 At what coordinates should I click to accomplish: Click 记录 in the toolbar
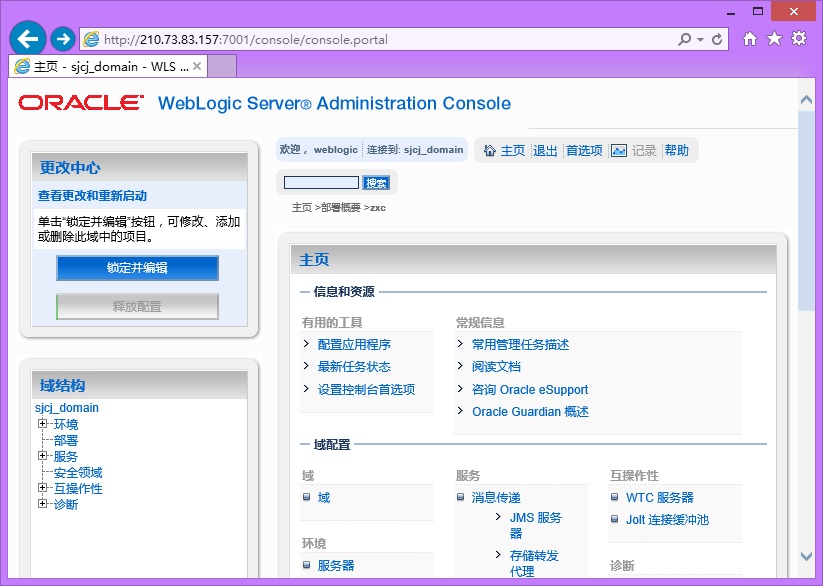644,151
